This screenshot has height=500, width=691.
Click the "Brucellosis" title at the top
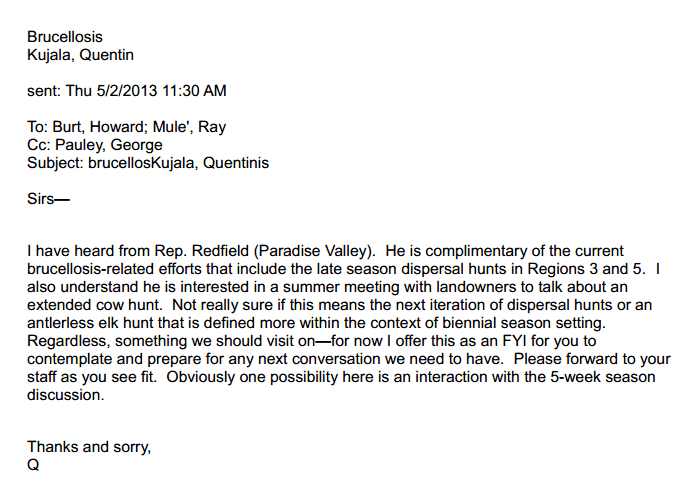(x=64, y=37)
